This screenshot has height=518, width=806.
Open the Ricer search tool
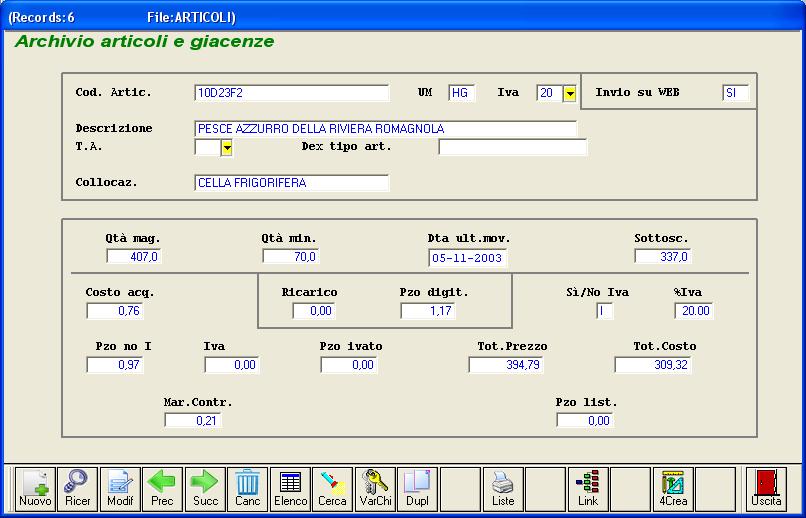click(x=78, y=489)
